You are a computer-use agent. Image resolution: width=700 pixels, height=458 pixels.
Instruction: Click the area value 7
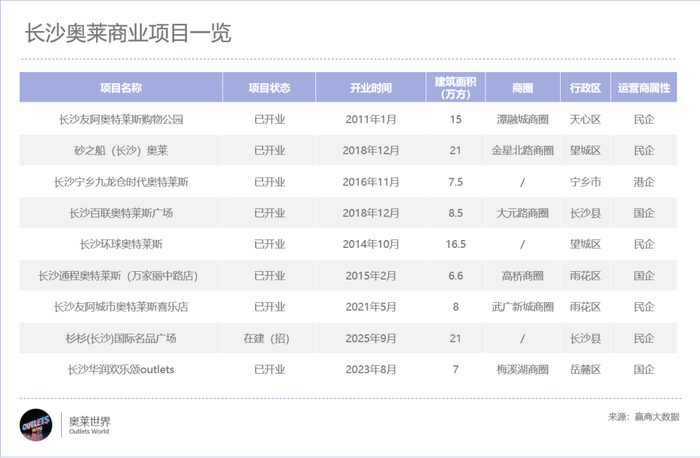click(455, 369)
